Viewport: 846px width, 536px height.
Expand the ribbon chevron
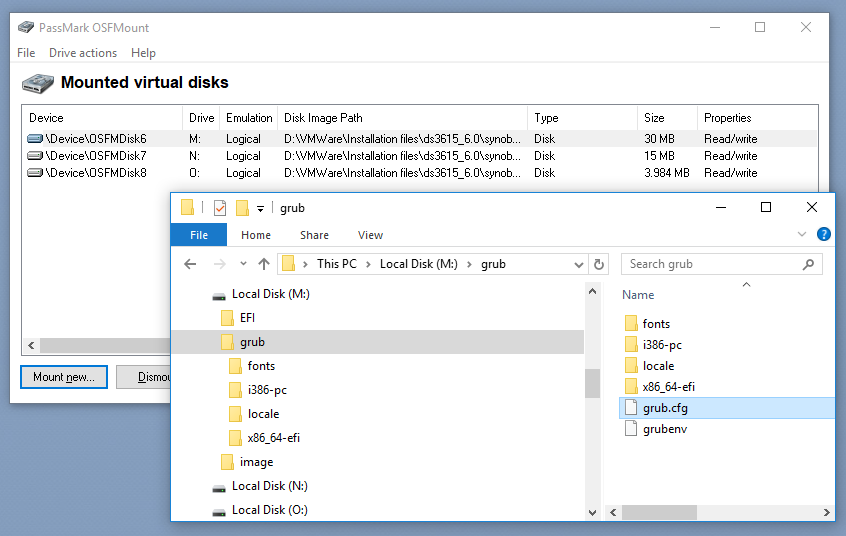coord(802,234)
